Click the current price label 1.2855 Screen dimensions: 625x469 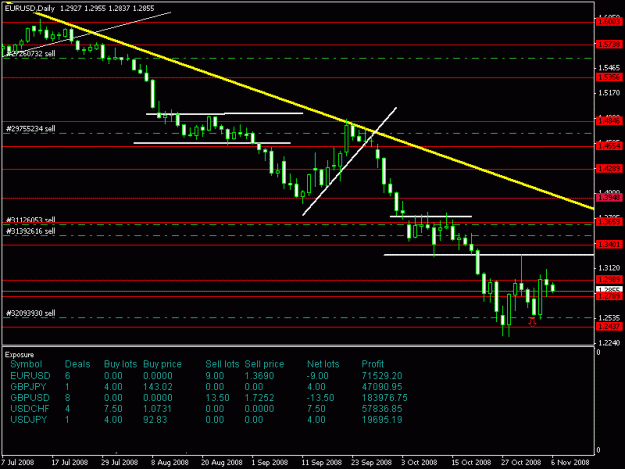(609, 290)
